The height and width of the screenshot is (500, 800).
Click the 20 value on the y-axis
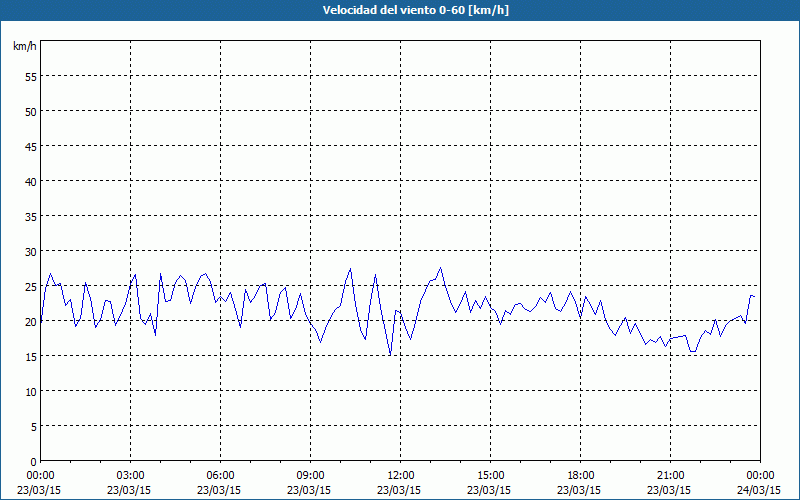(31, 321)
